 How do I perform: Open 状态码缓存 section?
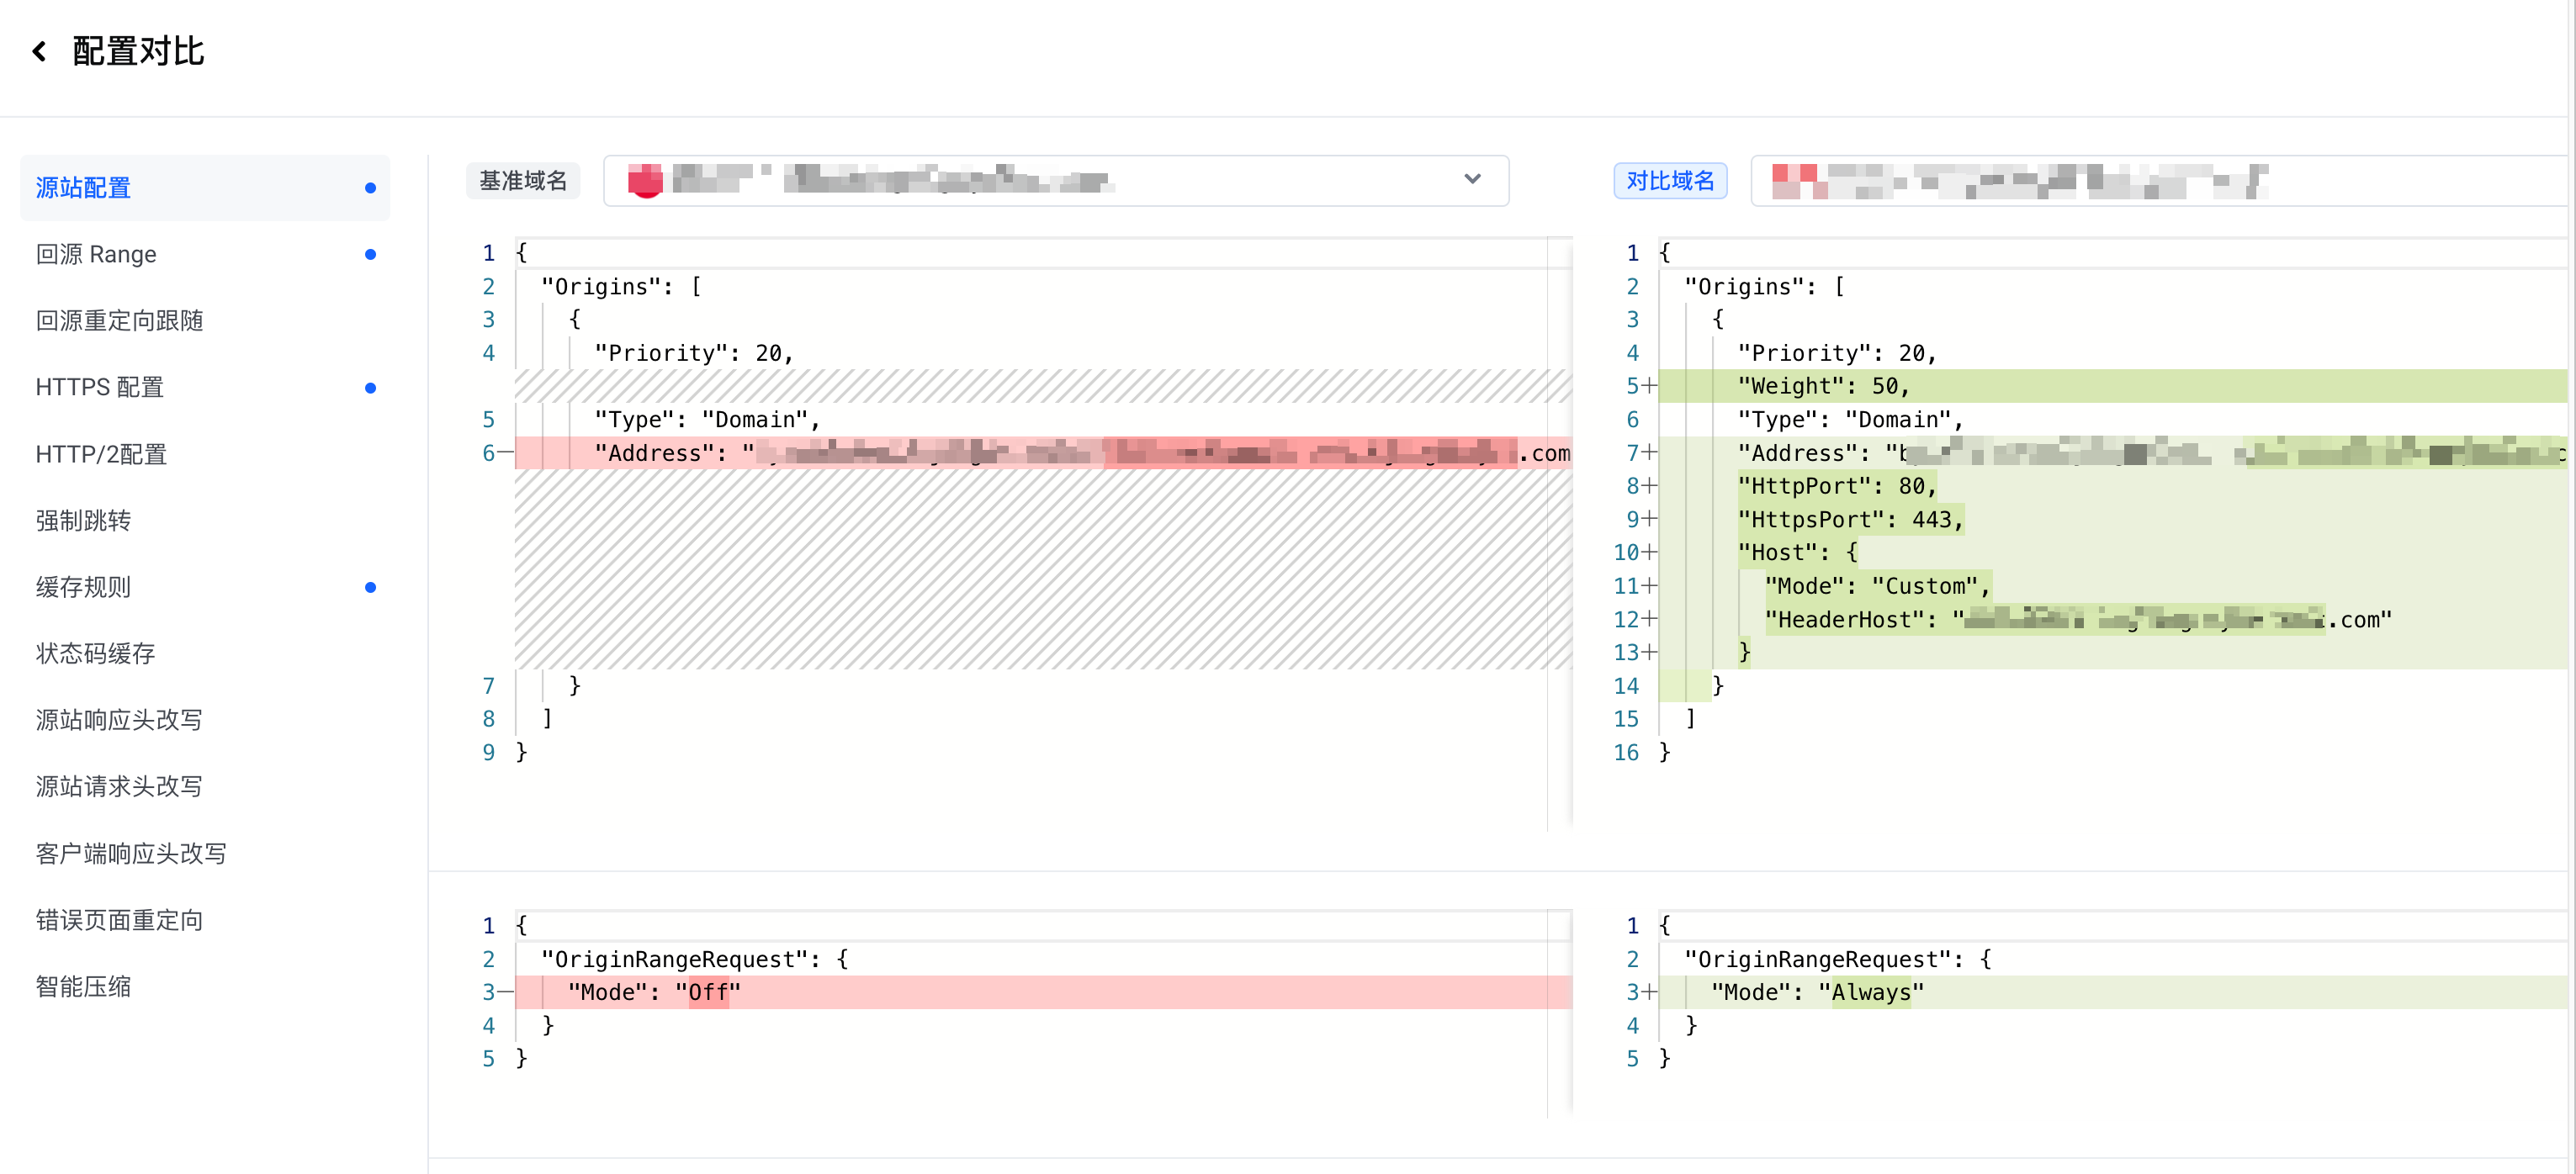point(205,653)
